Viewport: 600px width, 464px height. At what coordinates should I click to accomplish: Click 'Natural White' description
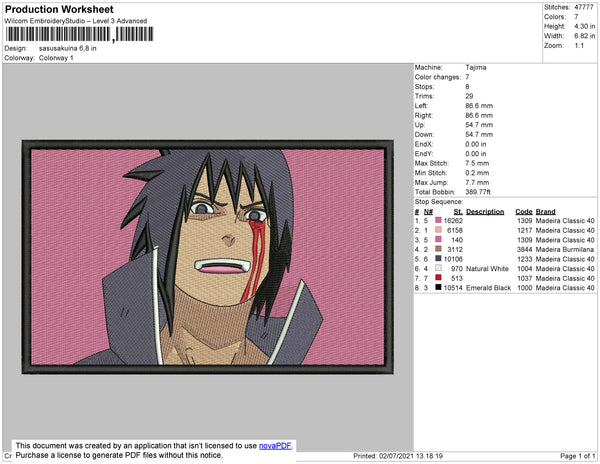(x=487, y=269)
